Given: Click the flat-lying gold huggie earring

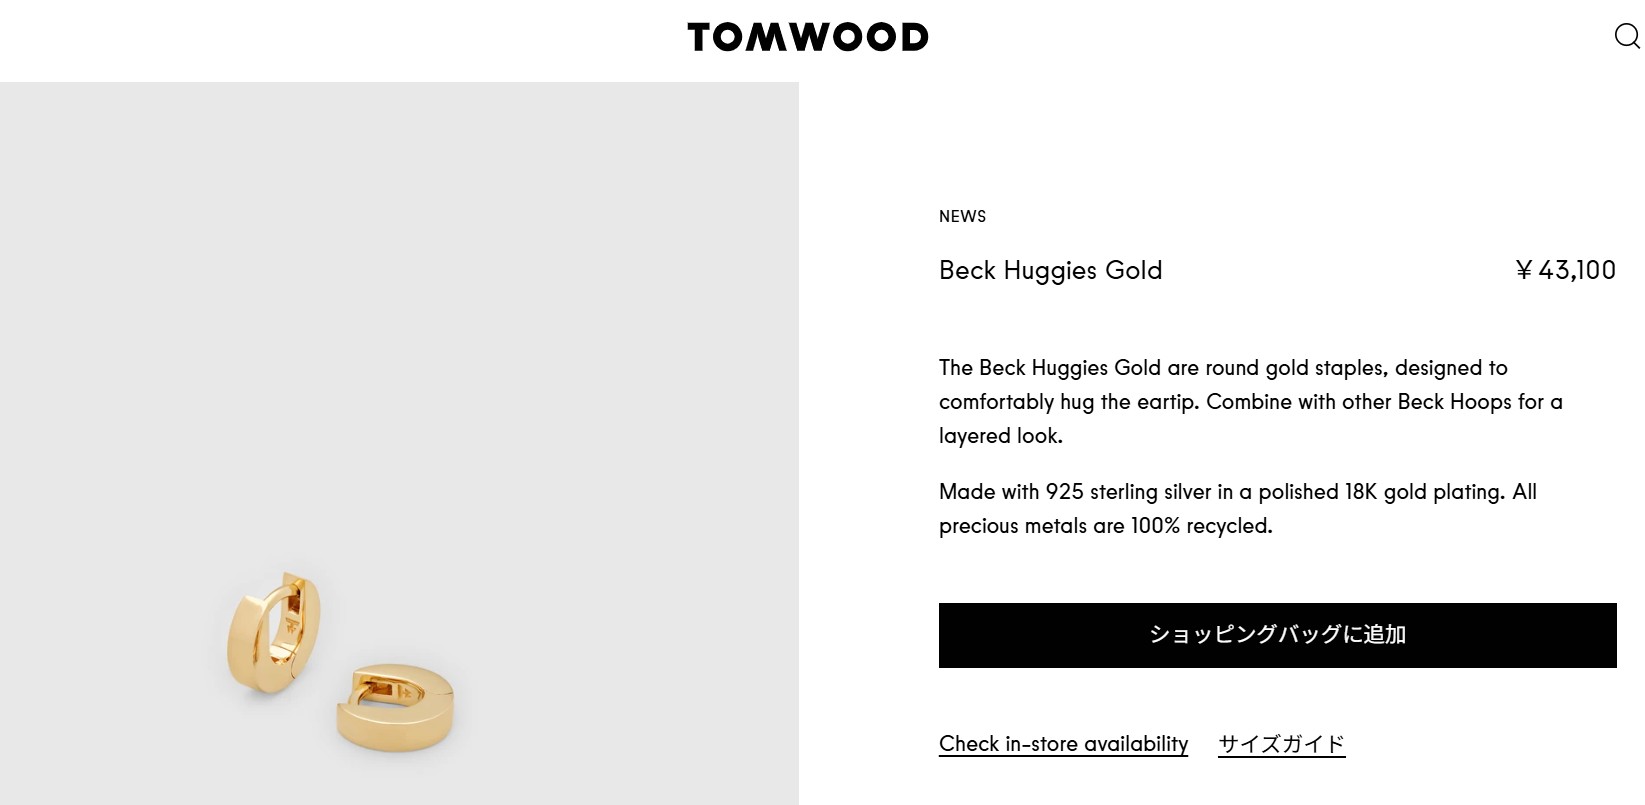Looking at the screenshot, I should (x=395, y=707).
